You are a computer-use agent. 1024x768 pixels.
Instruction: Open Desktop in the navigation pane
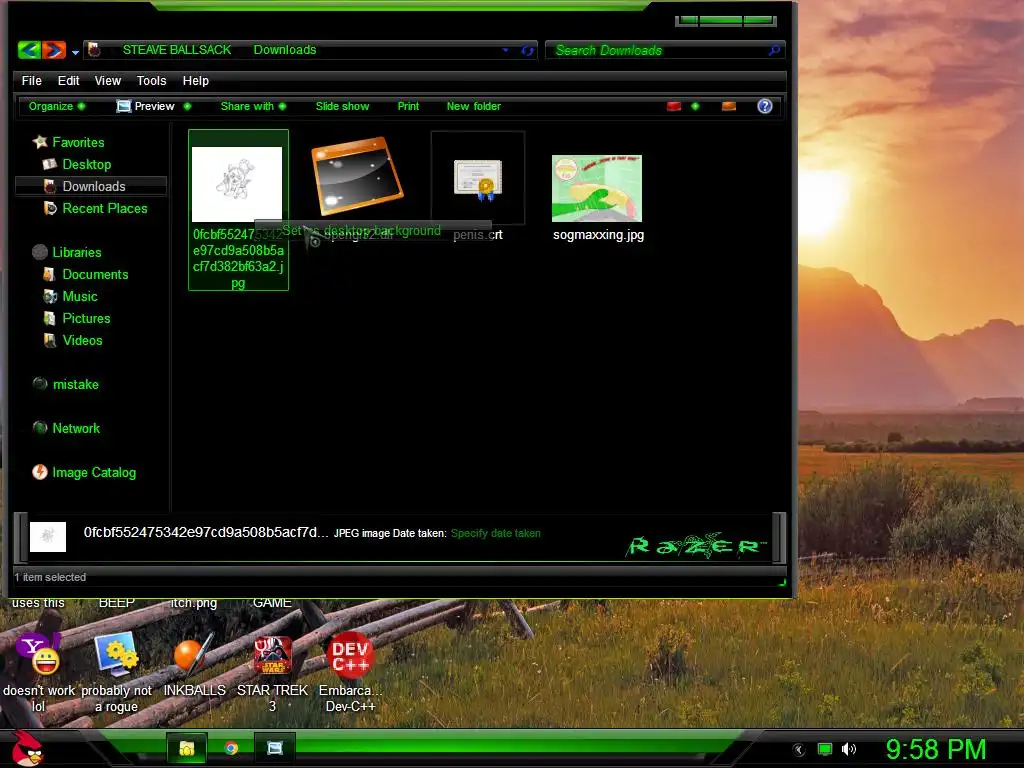pos(87,164)
